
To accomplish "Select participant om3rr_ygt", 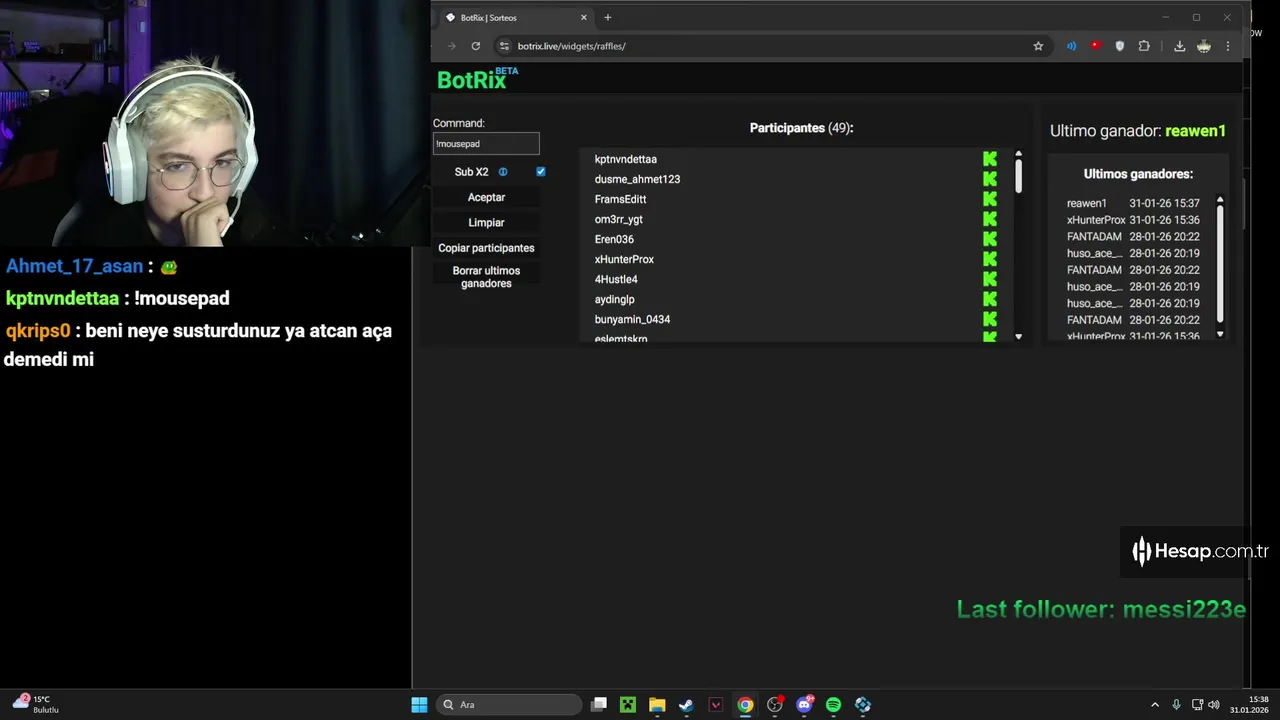I will click(x=618, y=219).
